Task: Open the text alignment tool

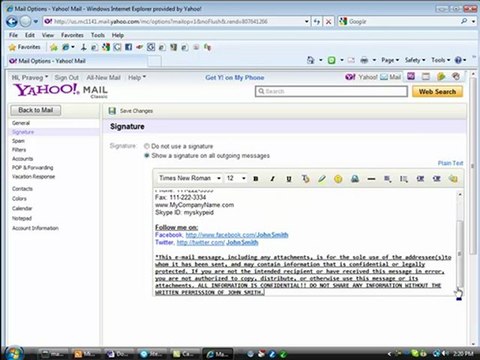Action: pyautogui.click(x=387, y=179)
